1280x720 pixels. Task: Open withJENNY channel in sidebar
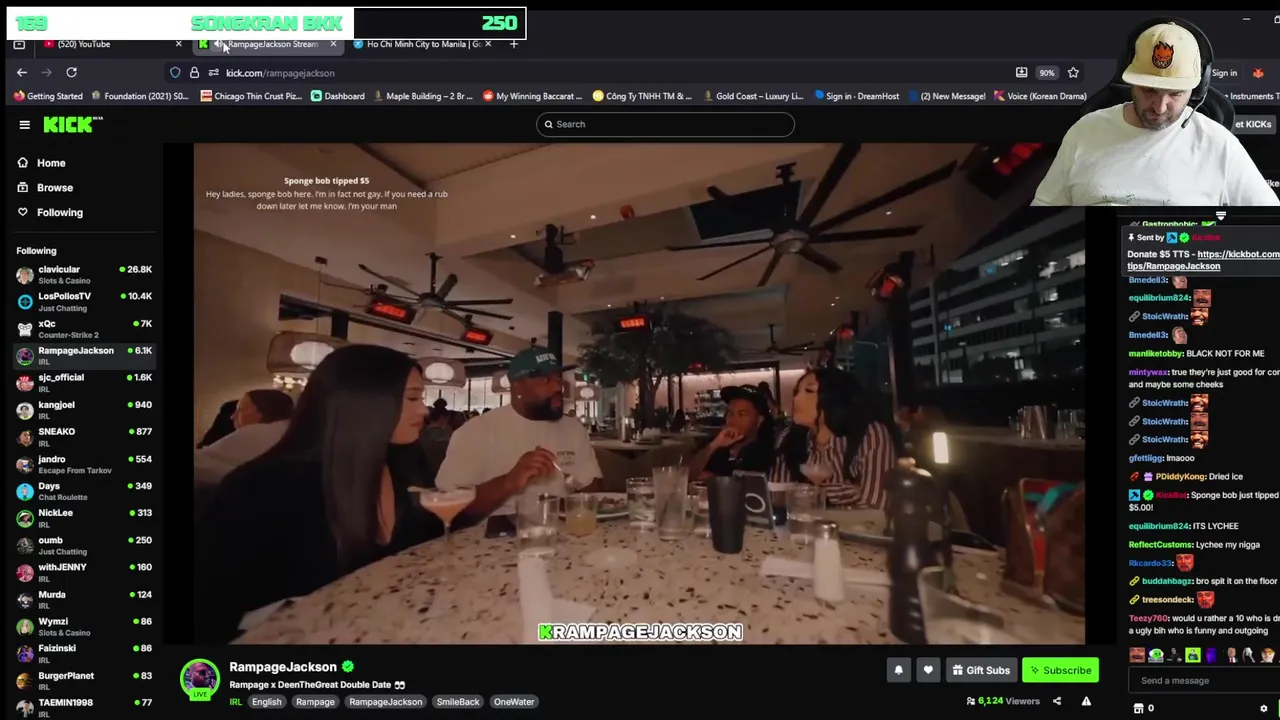[x=84, y=572]
